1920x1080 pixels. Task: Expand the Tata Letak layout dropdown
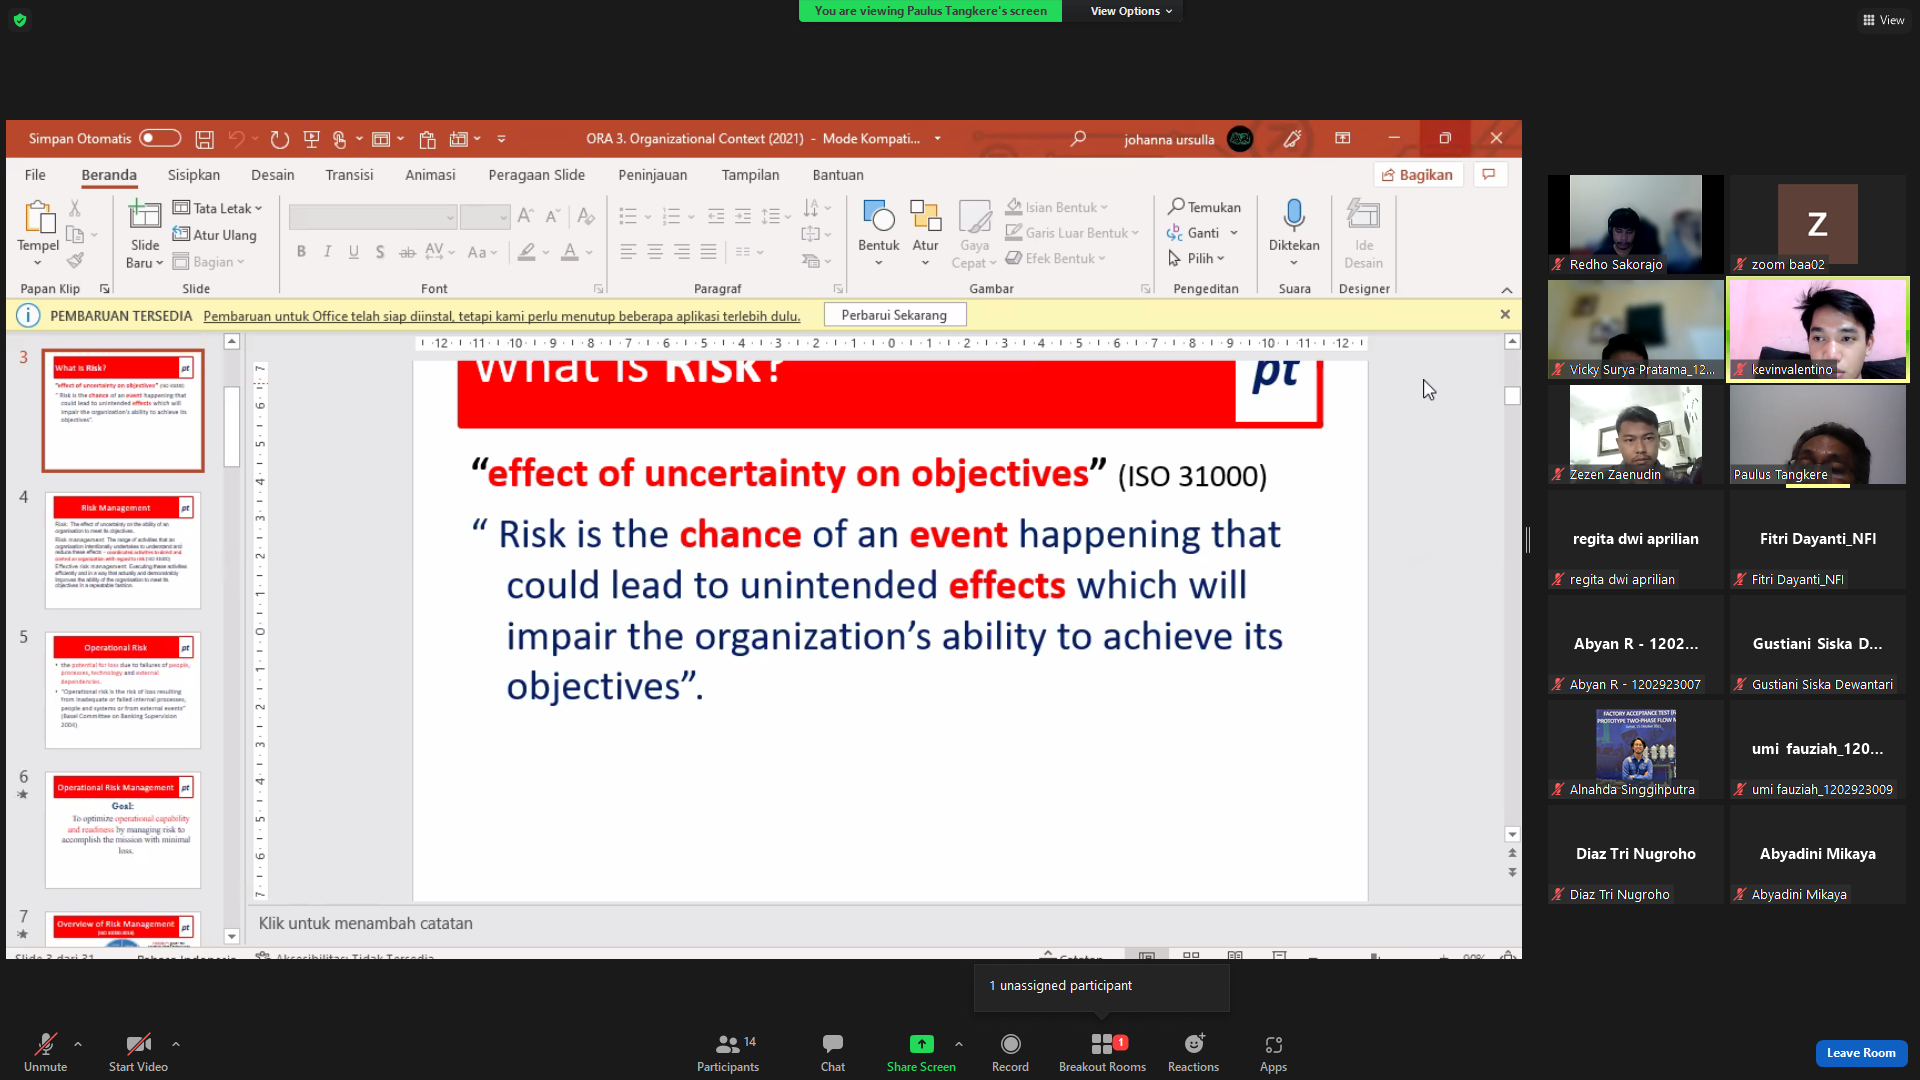tap(217, 208)
